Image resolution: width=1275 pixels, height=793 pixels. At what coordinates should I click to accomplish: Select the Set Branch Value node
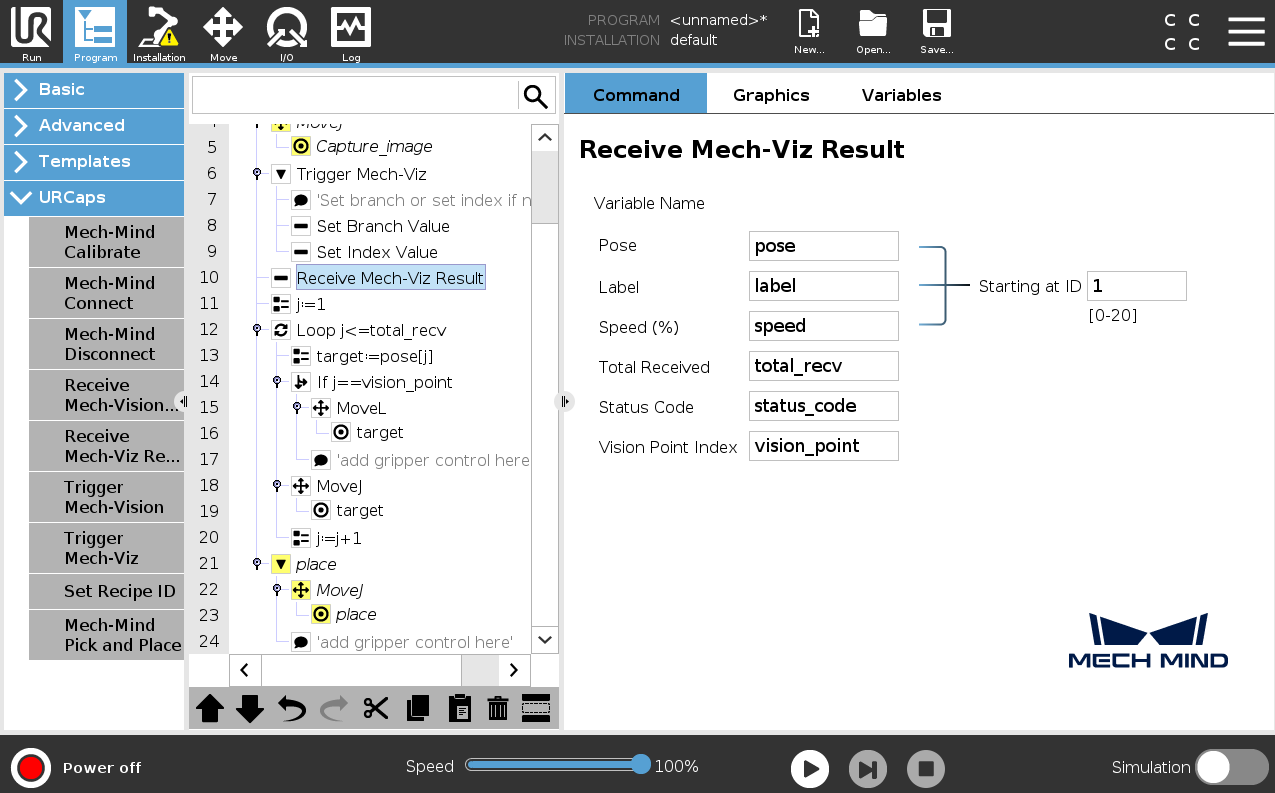pos(383,226)
